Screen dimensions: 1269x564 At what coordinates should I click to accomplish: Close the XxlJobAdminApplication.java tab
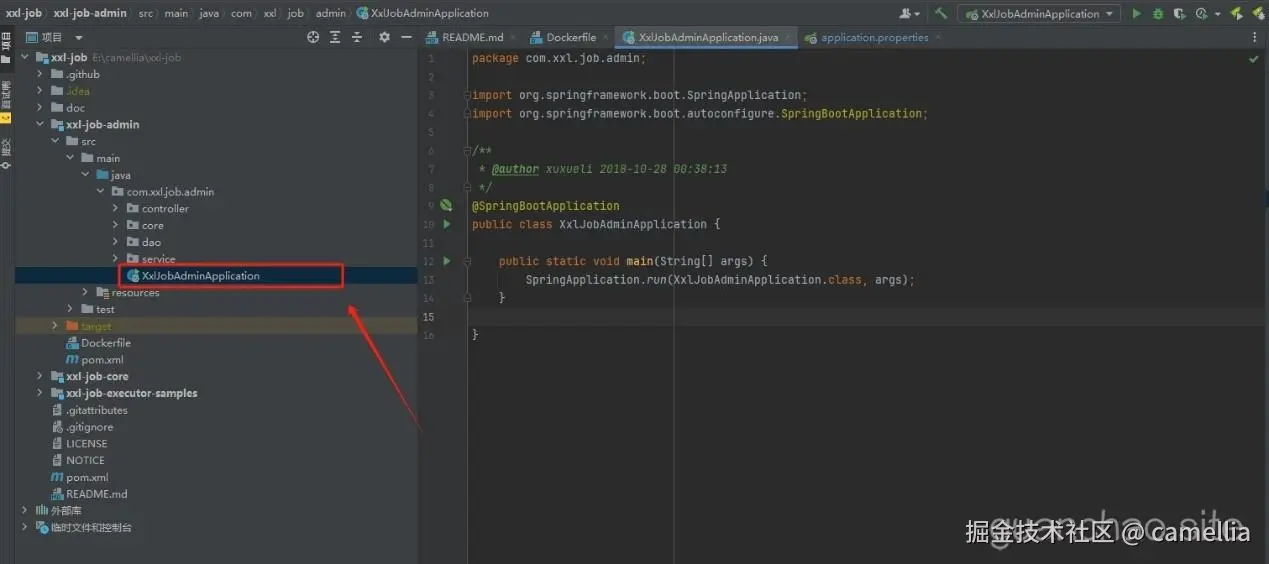coord(789,38)
